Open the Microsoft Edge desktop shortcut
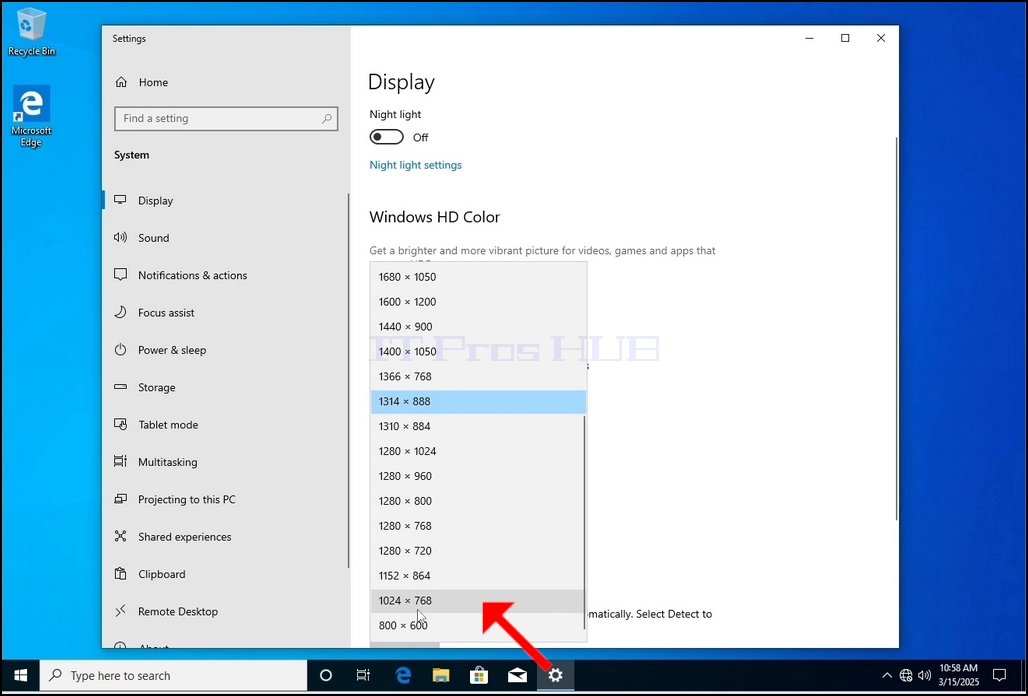 pyautogui.click(x=31, y=116)
